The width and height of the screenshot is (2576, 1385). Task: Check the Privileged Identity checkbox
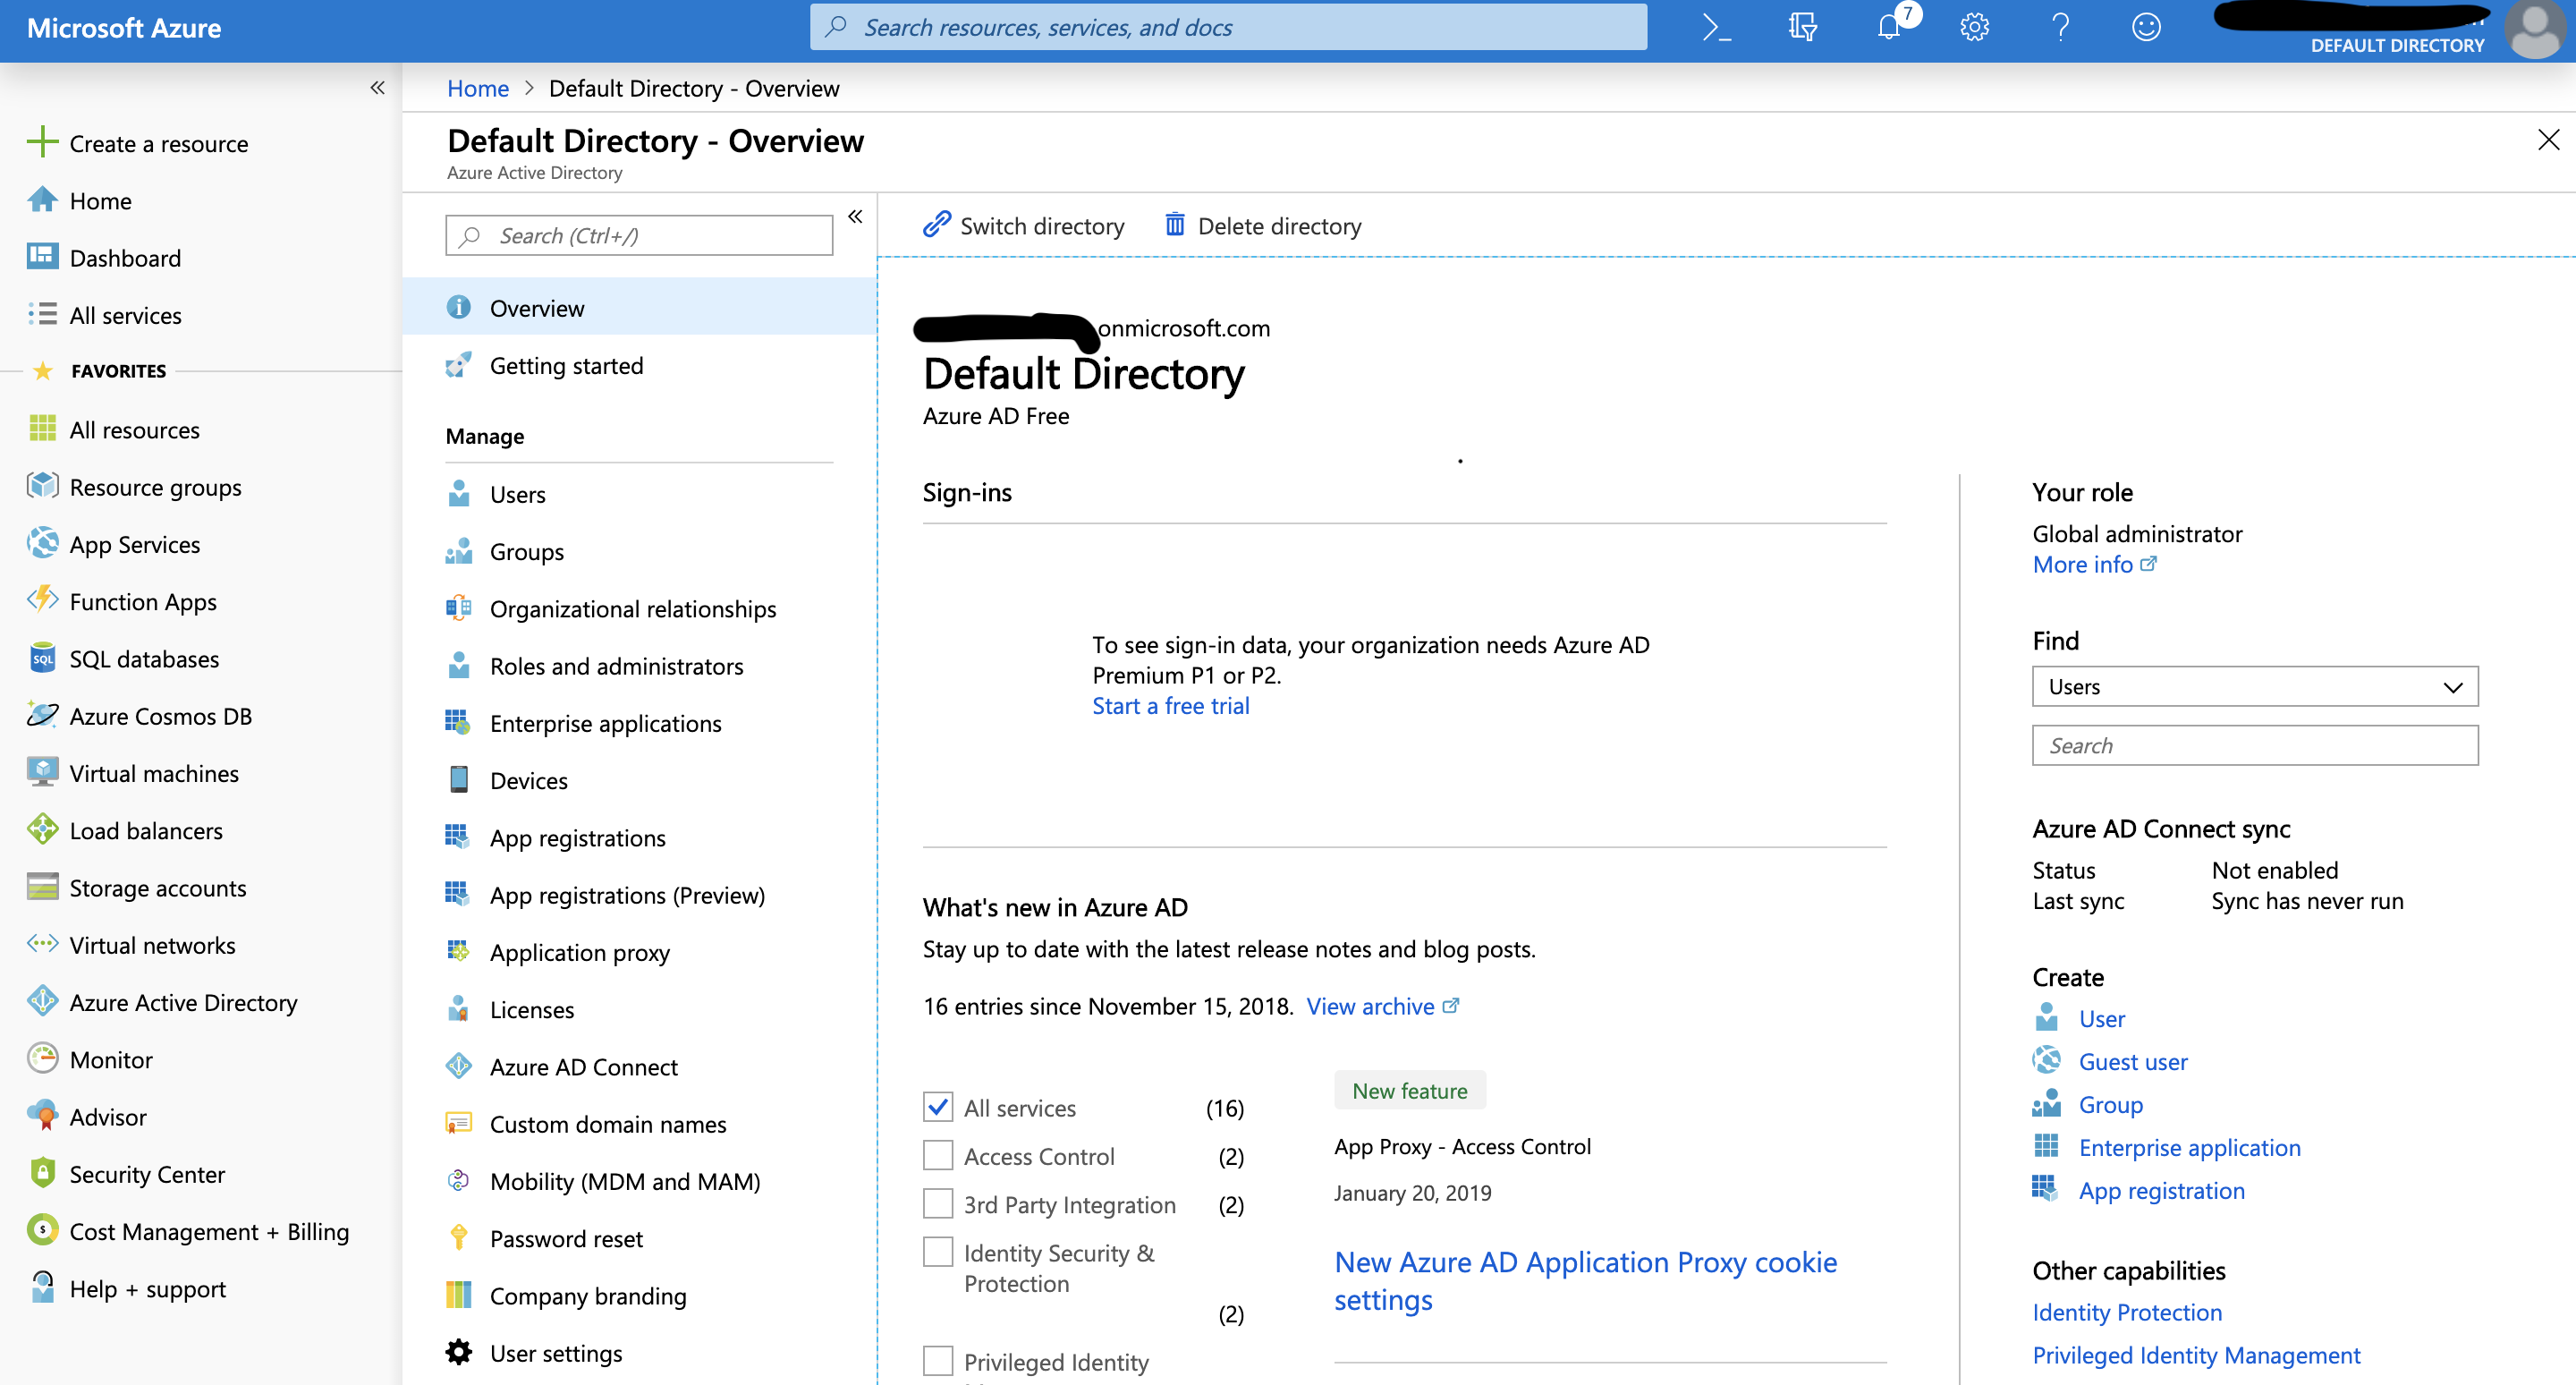click(938, 1361)
